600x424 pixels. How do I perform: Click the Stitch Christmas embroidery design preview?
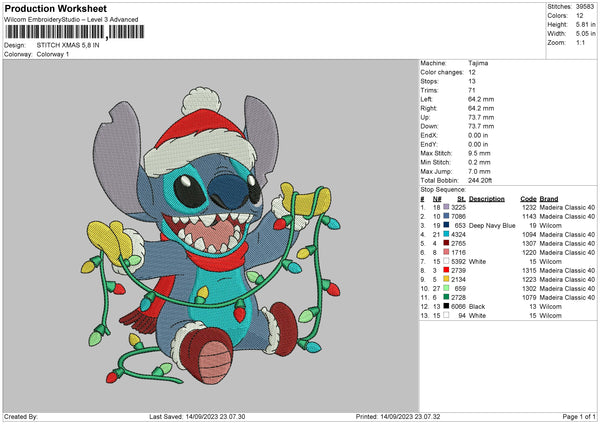tap(210, 235)
